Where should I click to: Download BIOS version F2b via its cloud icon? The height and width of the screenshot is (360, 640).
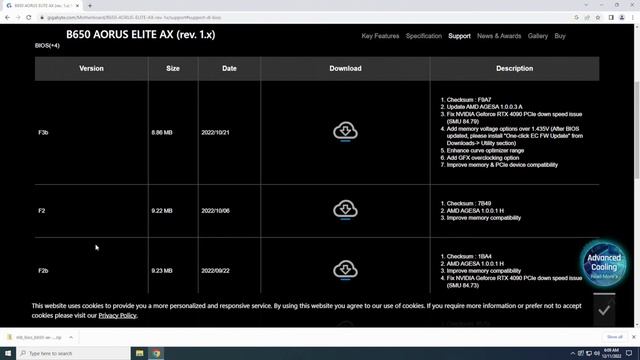(x=345, y=270)
